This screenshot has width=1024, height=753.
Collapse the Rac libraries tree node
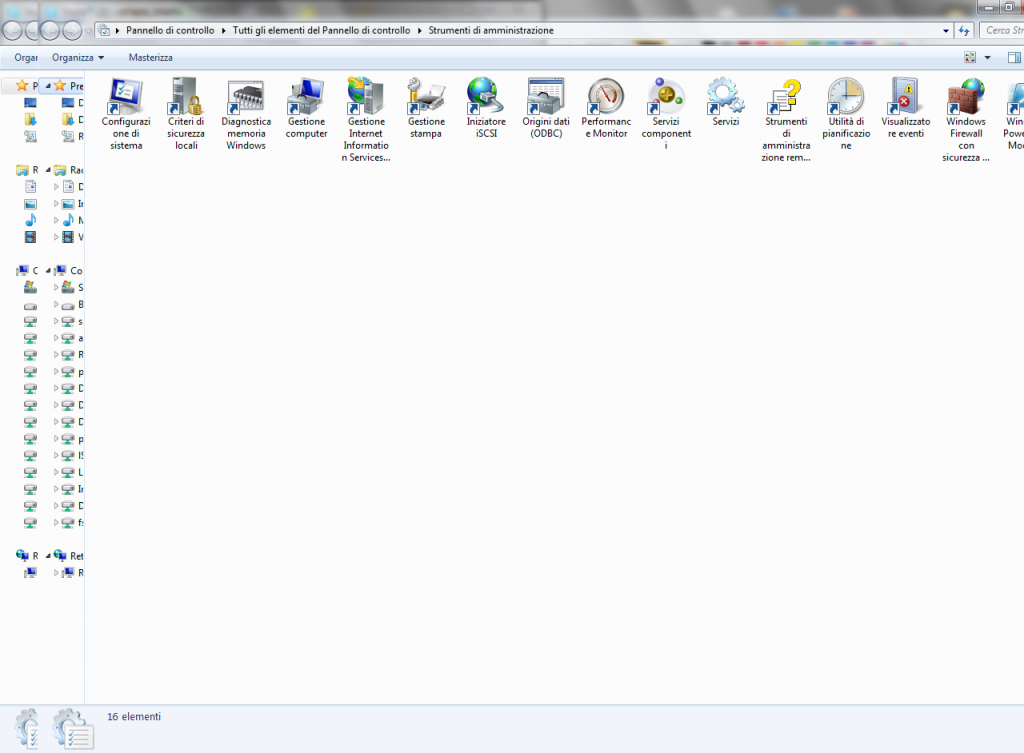click(x=48, y=170)
